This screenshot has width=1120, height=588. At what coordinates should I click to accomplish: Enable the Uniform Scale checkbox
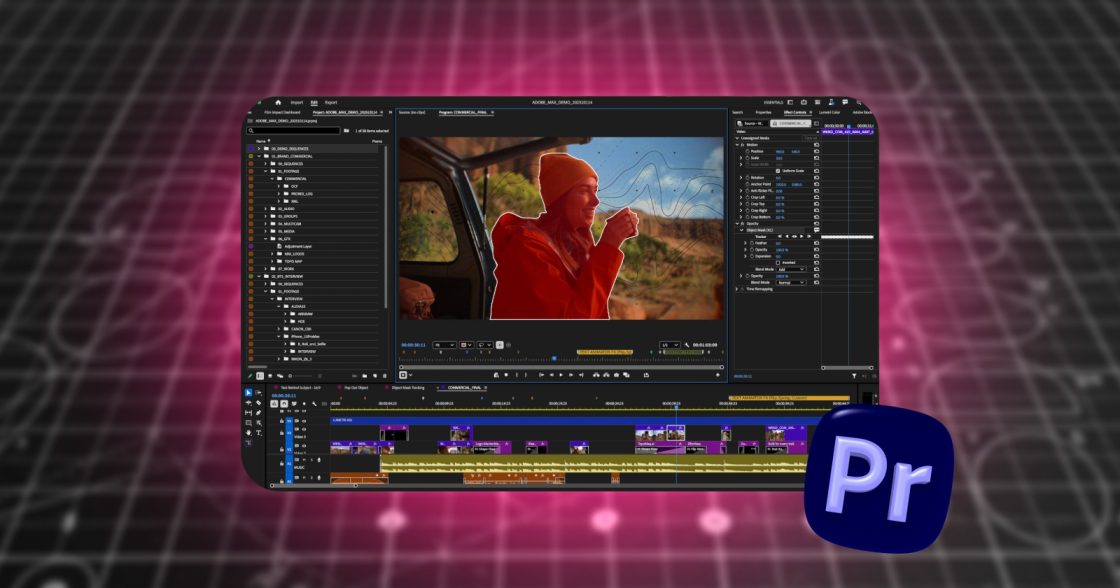point(778,170)
